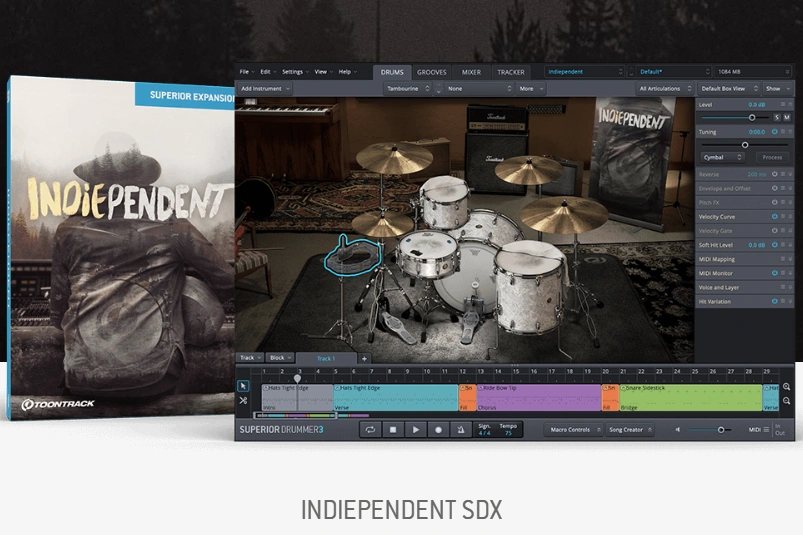Click the Process button
The width and height of the screenshot is (803, 535).
coord(772,157)
